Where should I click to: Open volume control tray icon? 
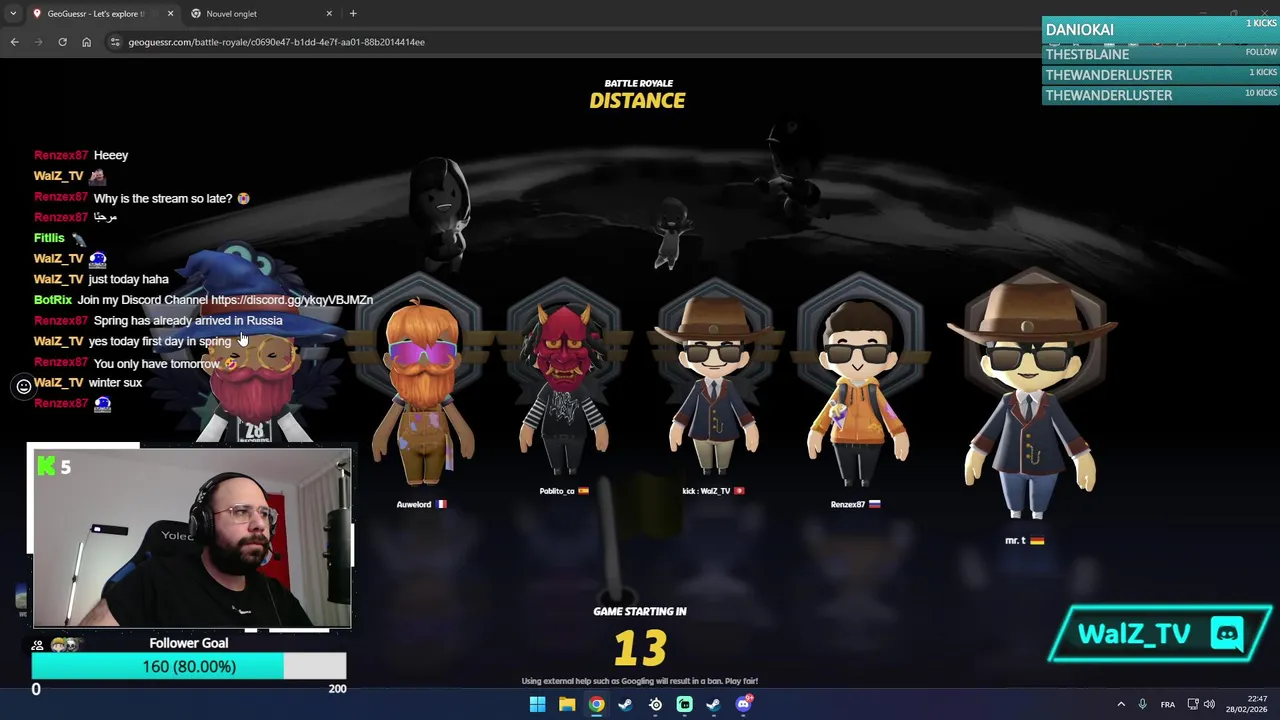click(1209, 705)
